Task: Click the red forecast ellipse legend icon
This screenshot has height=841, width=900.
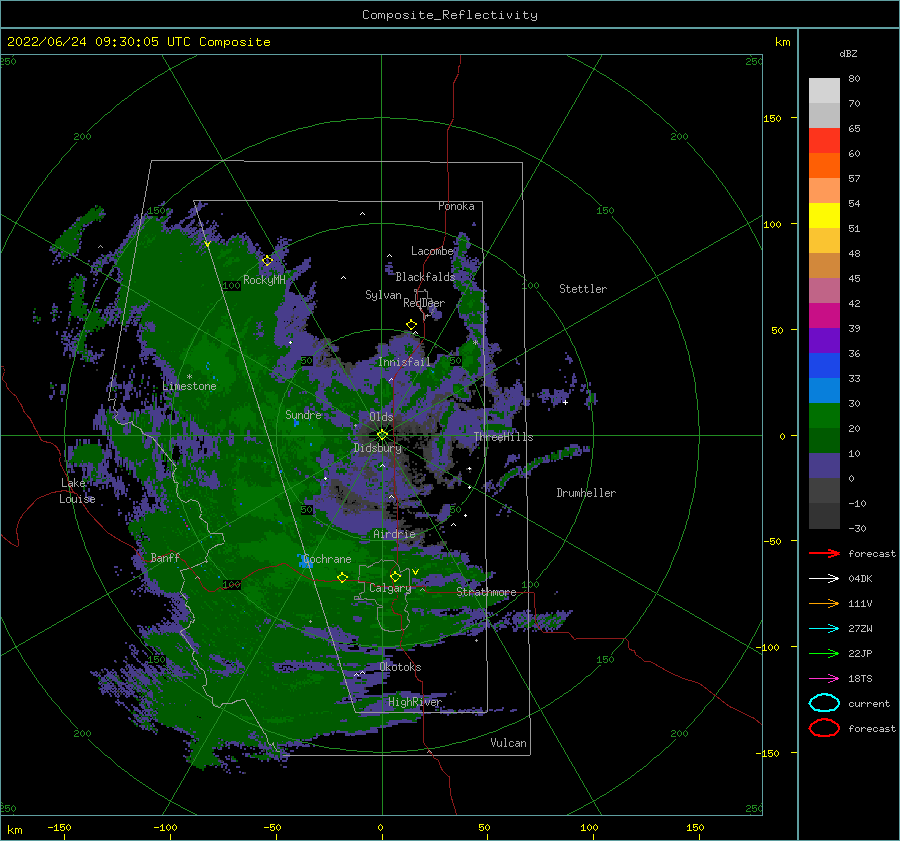Action: [x=824, y=728]
